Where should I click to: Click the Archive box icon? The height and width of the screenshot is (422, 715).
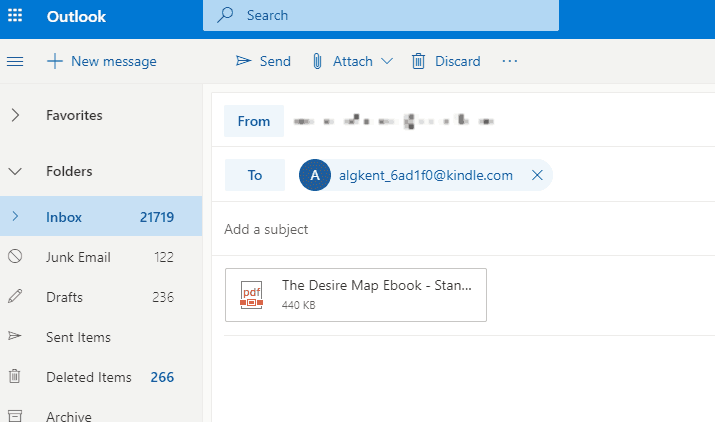point(15,416)
